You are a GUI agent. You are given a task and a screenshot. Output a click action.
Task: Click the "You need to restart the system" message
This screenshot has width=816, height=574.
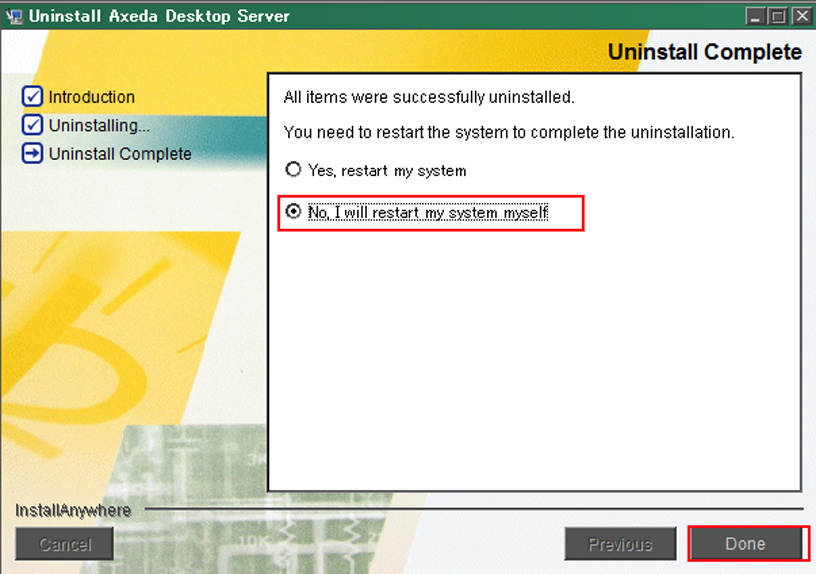pyautogui.click(x=509, y=132)
